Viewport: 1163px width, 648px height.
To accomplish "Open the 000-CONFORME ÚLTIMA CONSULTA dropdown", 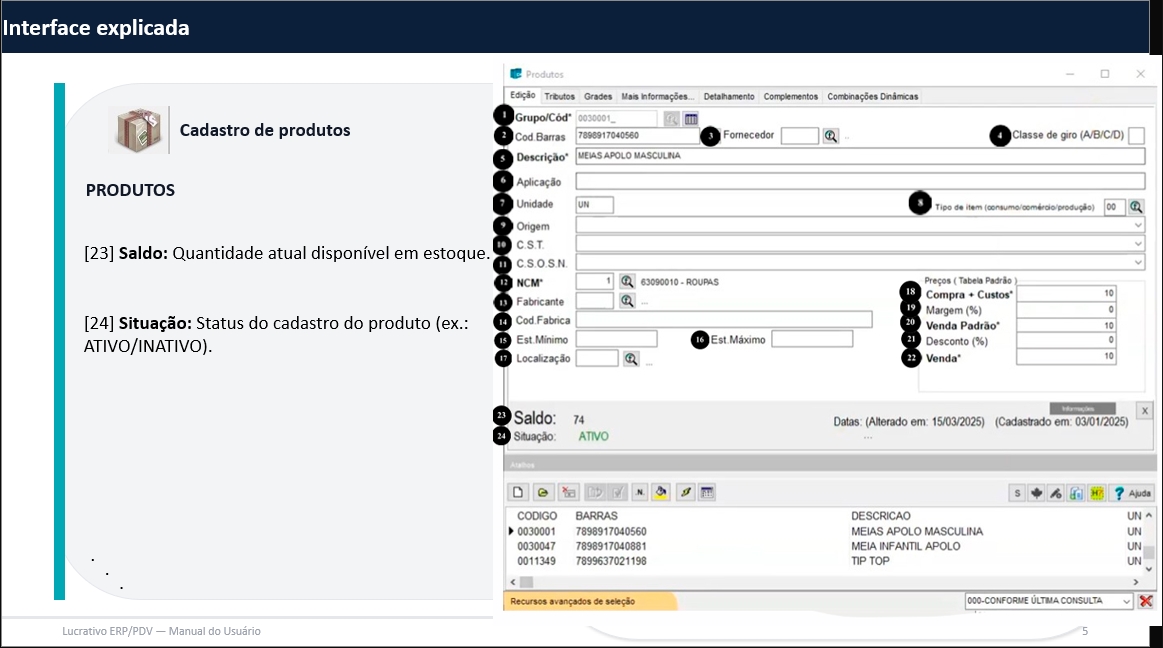I will pyautogui.click(x=1127, y=601).
